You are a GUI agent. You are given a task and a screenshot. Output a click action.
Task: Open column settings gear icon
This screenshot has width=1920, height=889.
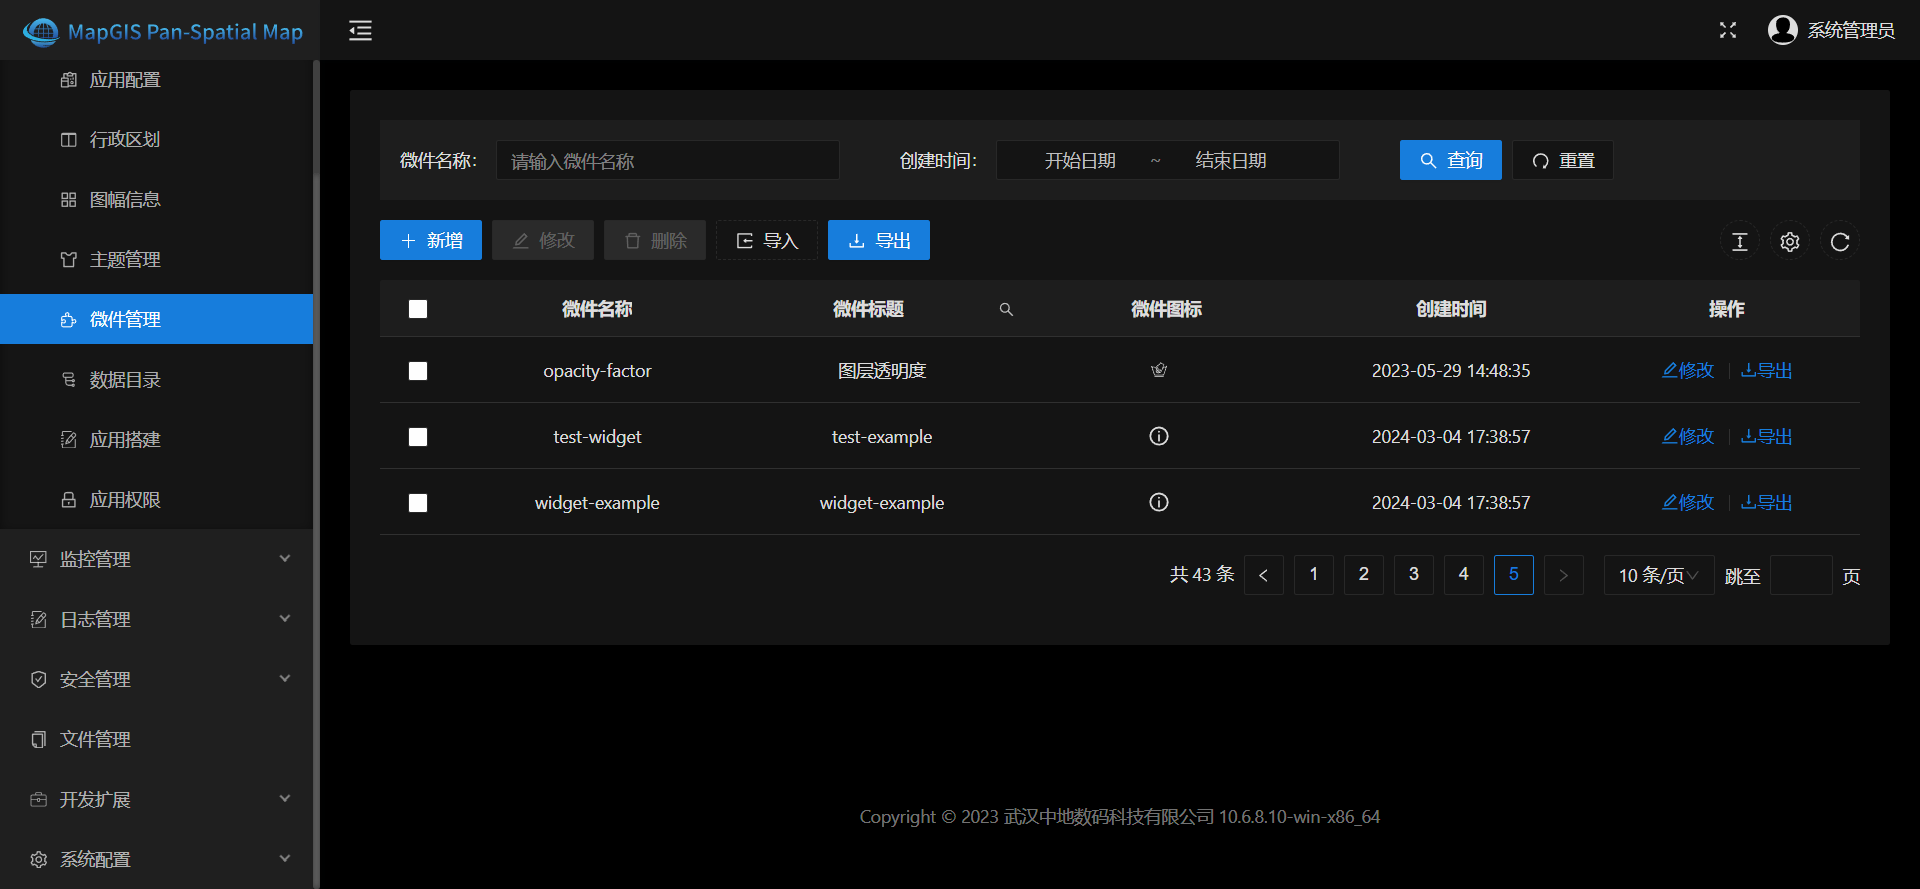point(1790,242)
